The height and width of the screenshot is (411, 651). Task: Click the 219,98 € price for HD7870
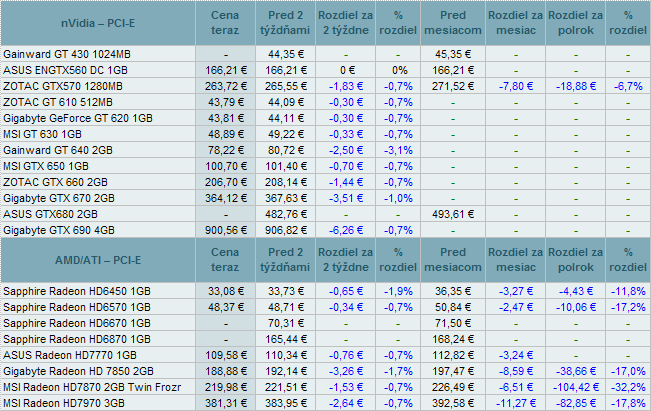(x=225, y=387)
